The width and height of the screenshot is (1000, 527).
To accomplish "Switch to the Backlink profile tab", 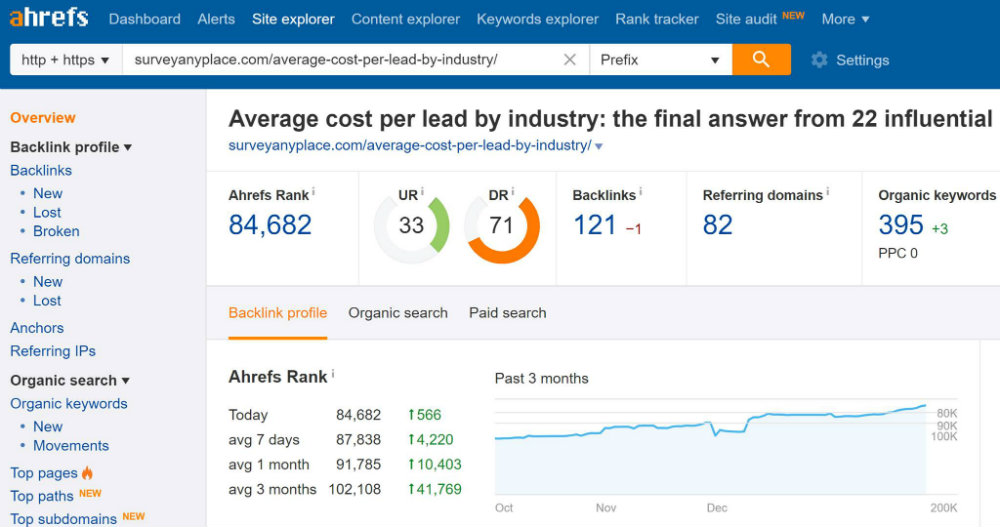I will pyautogui.click(x=277, y=313).
